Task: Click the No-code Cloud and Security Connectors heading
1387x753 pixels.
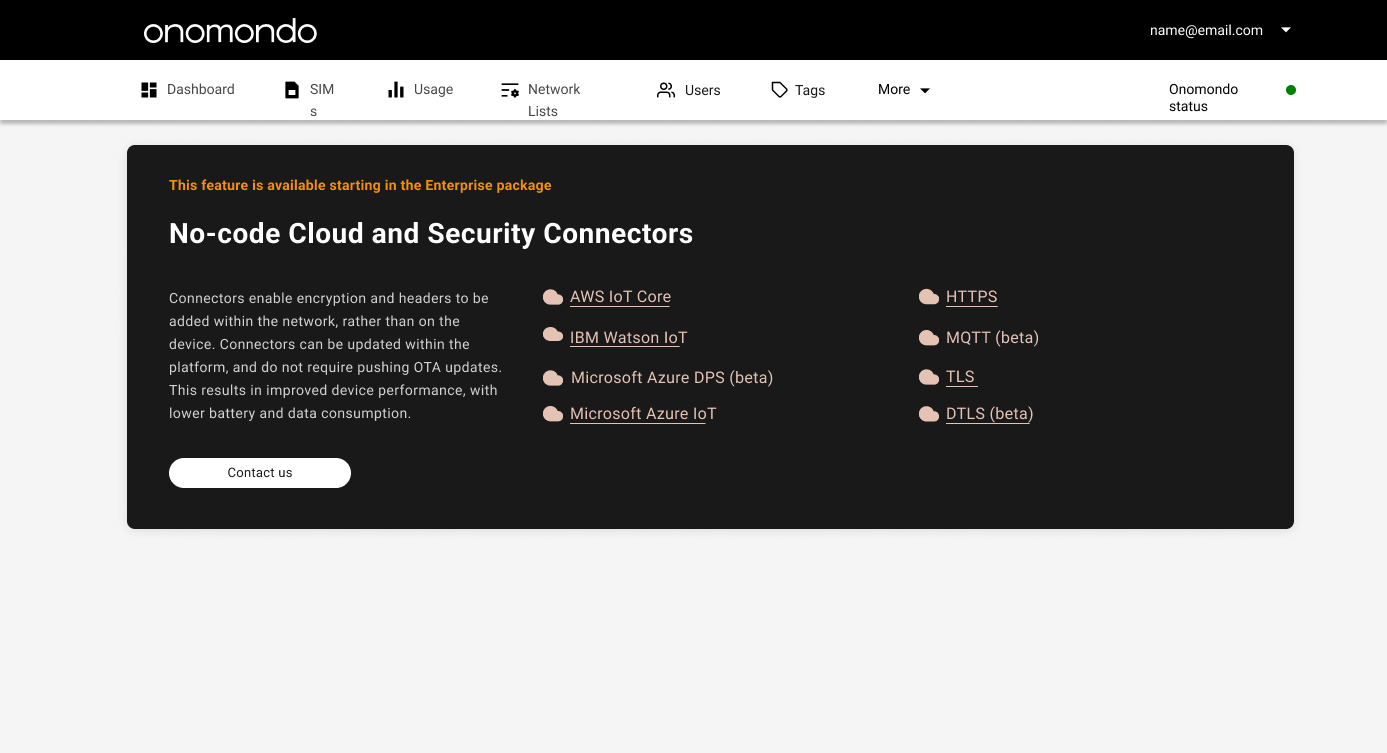Action: [x=431, y=234]
